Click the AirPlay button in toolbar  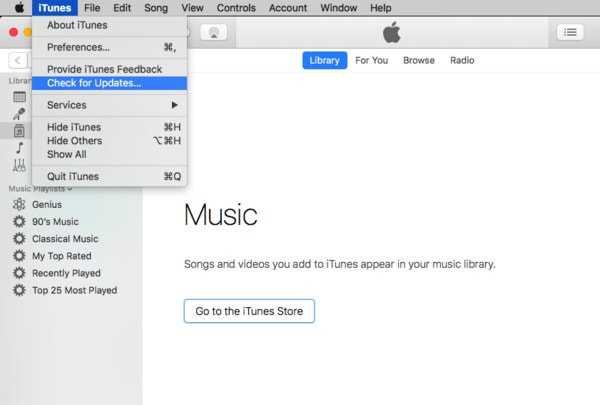[214, 33]
